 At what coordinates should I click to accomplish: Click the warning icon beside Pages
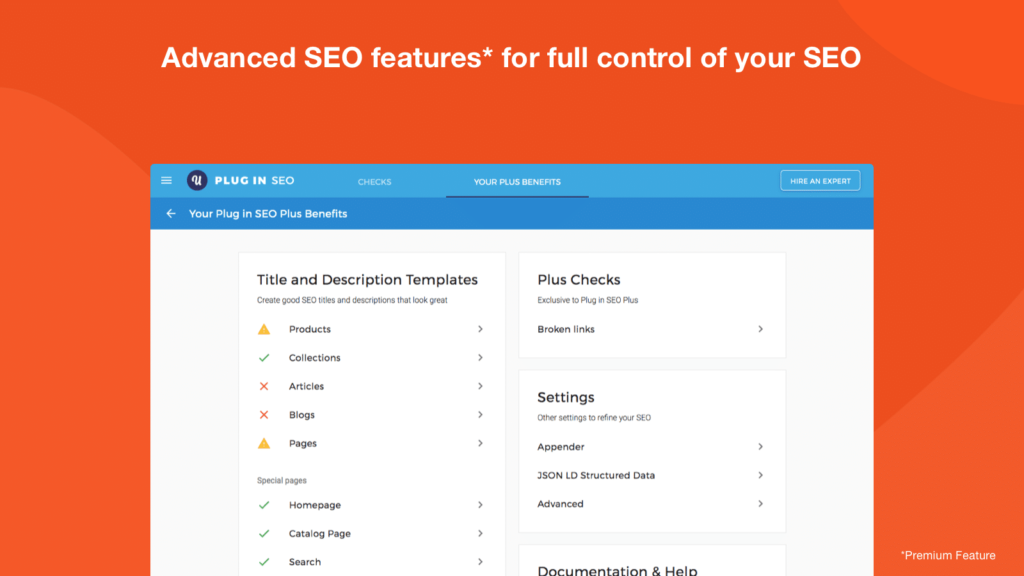tap(264, 443)
